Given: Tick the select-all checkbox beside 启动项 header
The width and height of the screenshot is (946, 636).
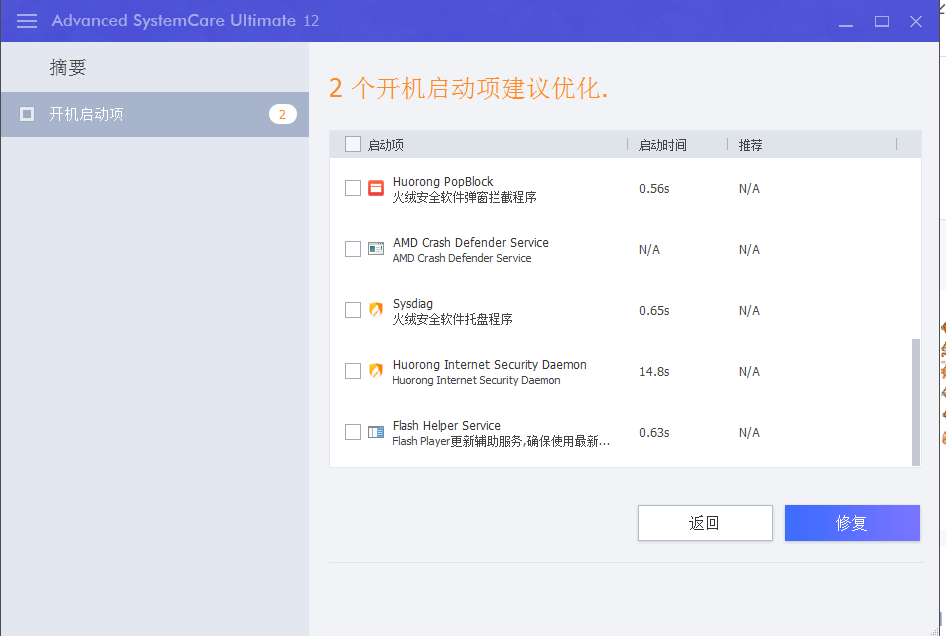Looking at the screenshot, I should pyautogui.click(x=352, y=144).
